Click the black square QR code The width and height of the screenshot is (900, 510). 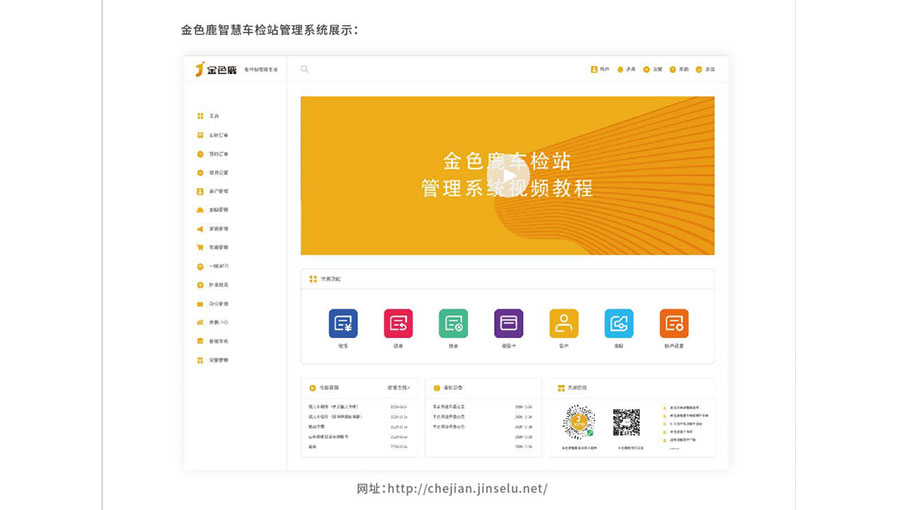[x=626, y=423]
